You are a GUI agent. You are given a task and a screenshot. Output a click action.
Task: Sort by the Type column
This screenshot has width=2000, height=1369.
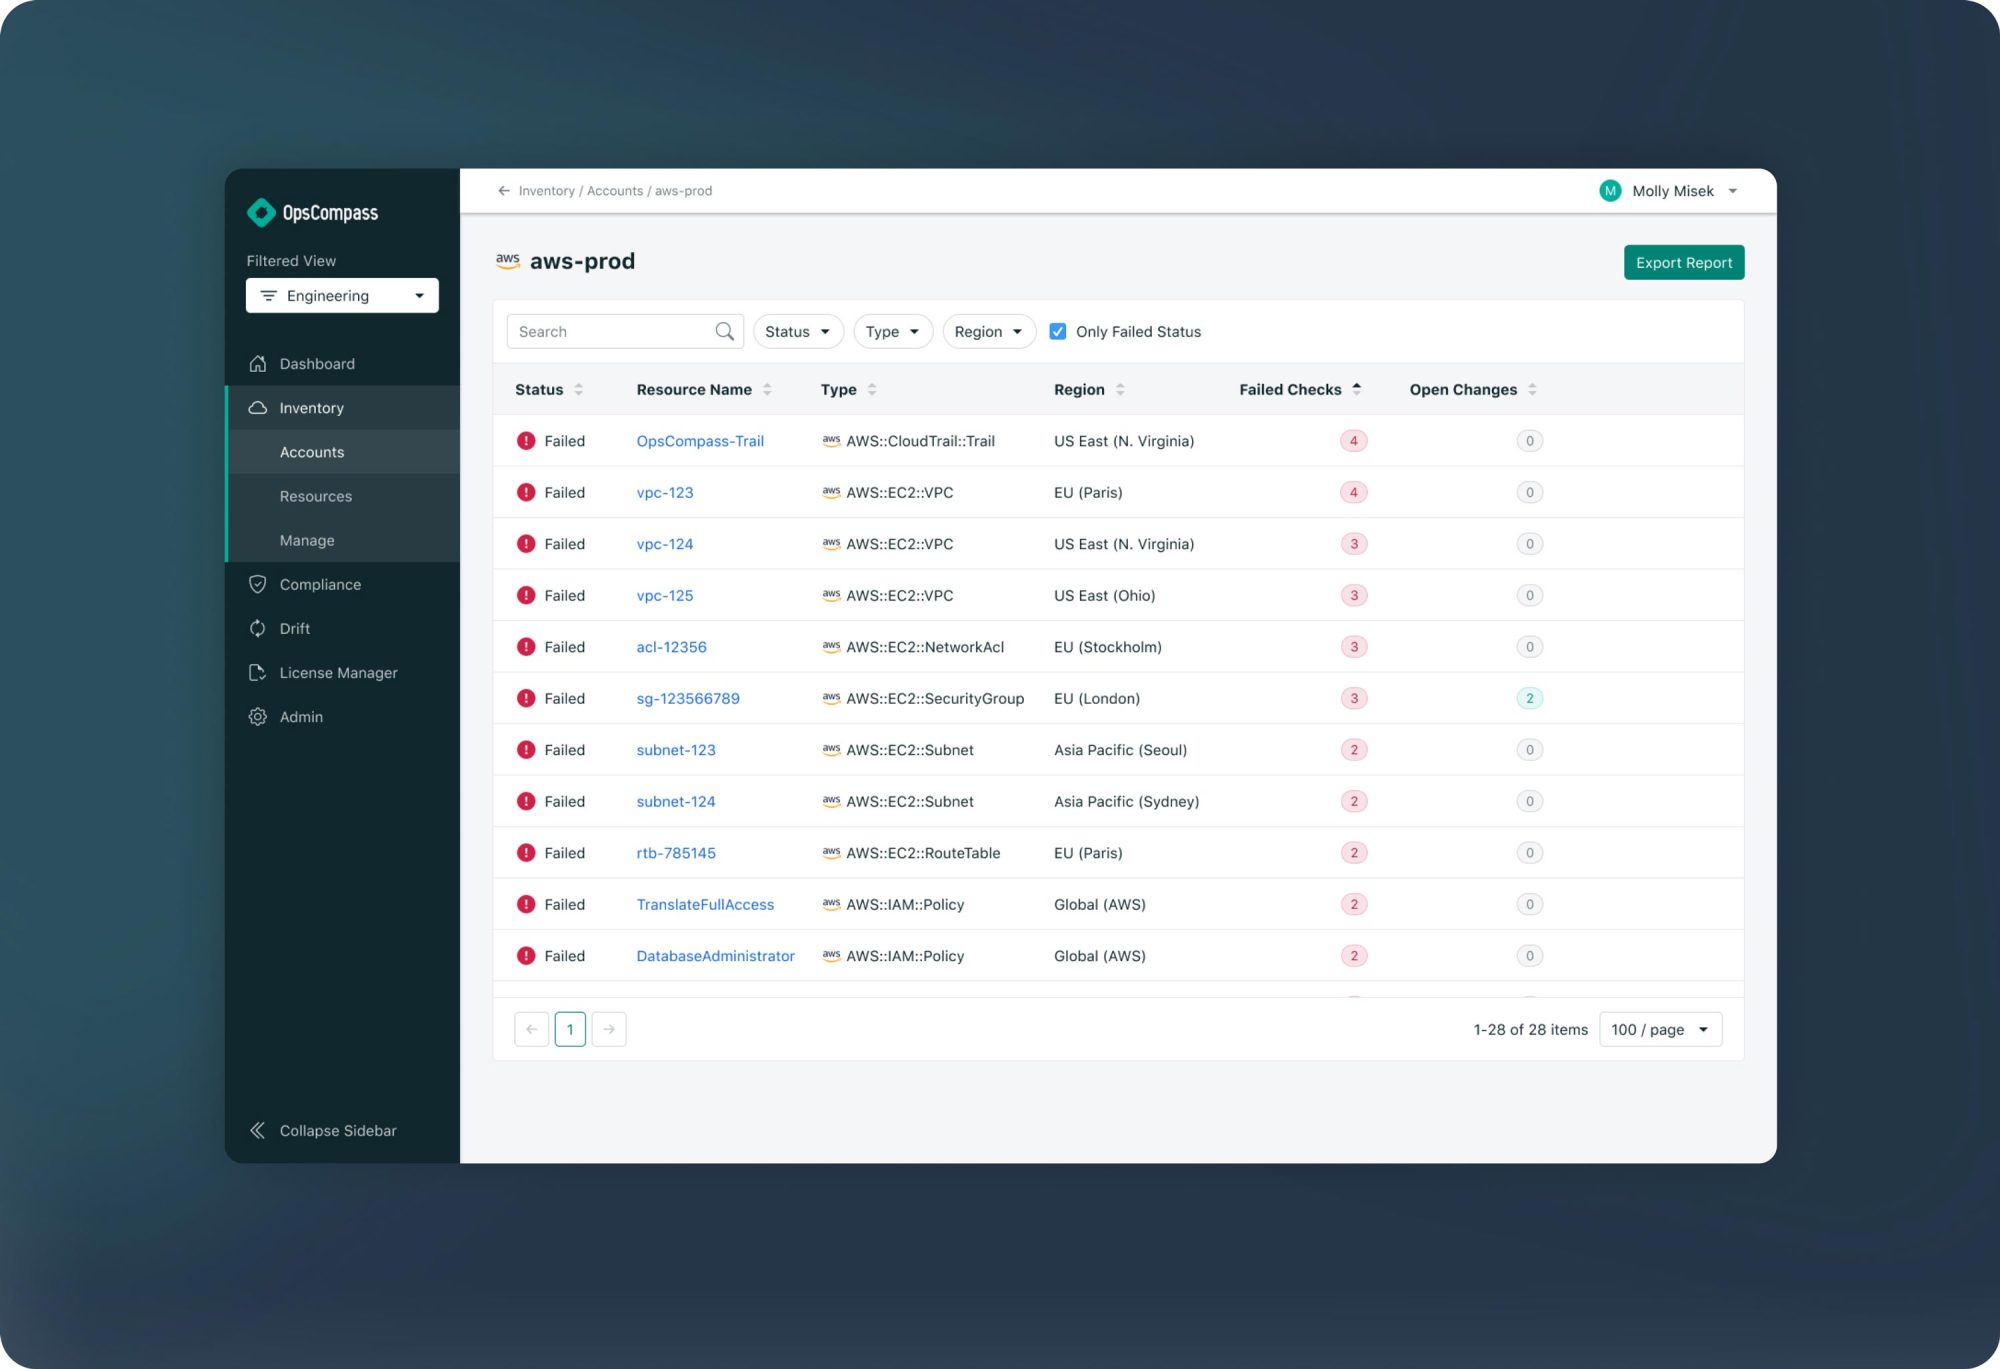872,389
